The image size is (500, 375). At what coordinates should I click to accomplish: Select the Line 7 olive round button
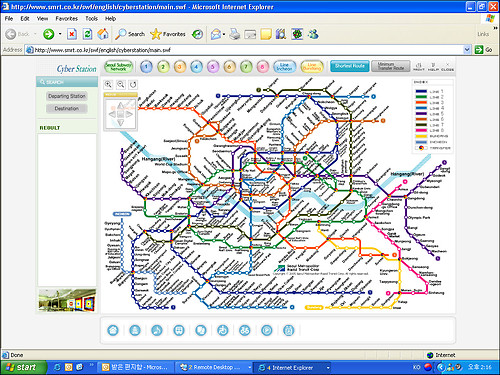click(246, 67)
